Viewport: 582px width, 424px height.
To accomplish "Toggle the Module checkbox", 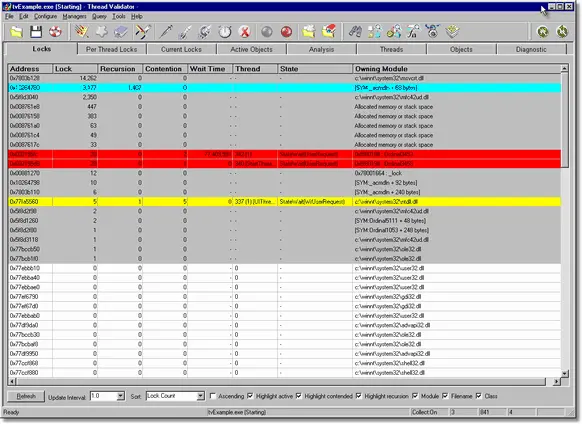I will tap(415, 396).
